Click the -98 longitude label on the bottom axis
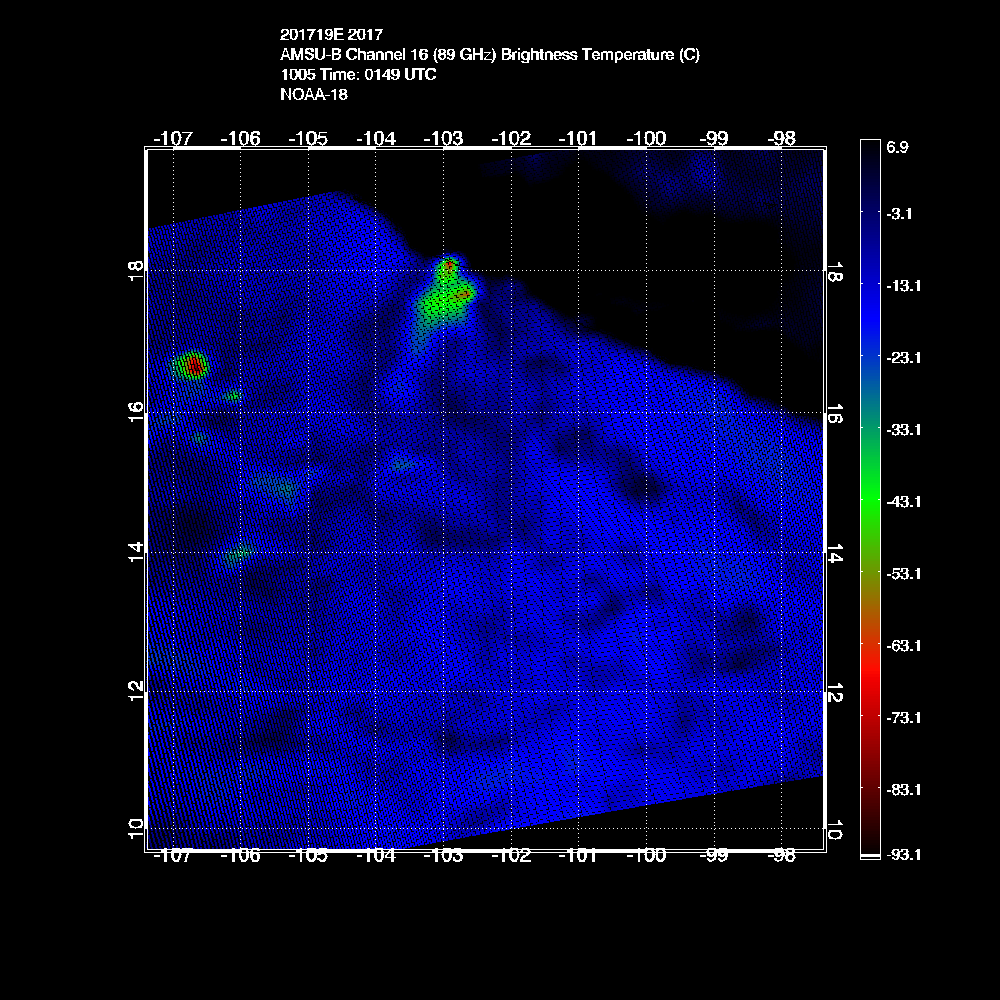Viewport: 1000px width, 1000px height. pyautogui.click(x=782, y=856)
